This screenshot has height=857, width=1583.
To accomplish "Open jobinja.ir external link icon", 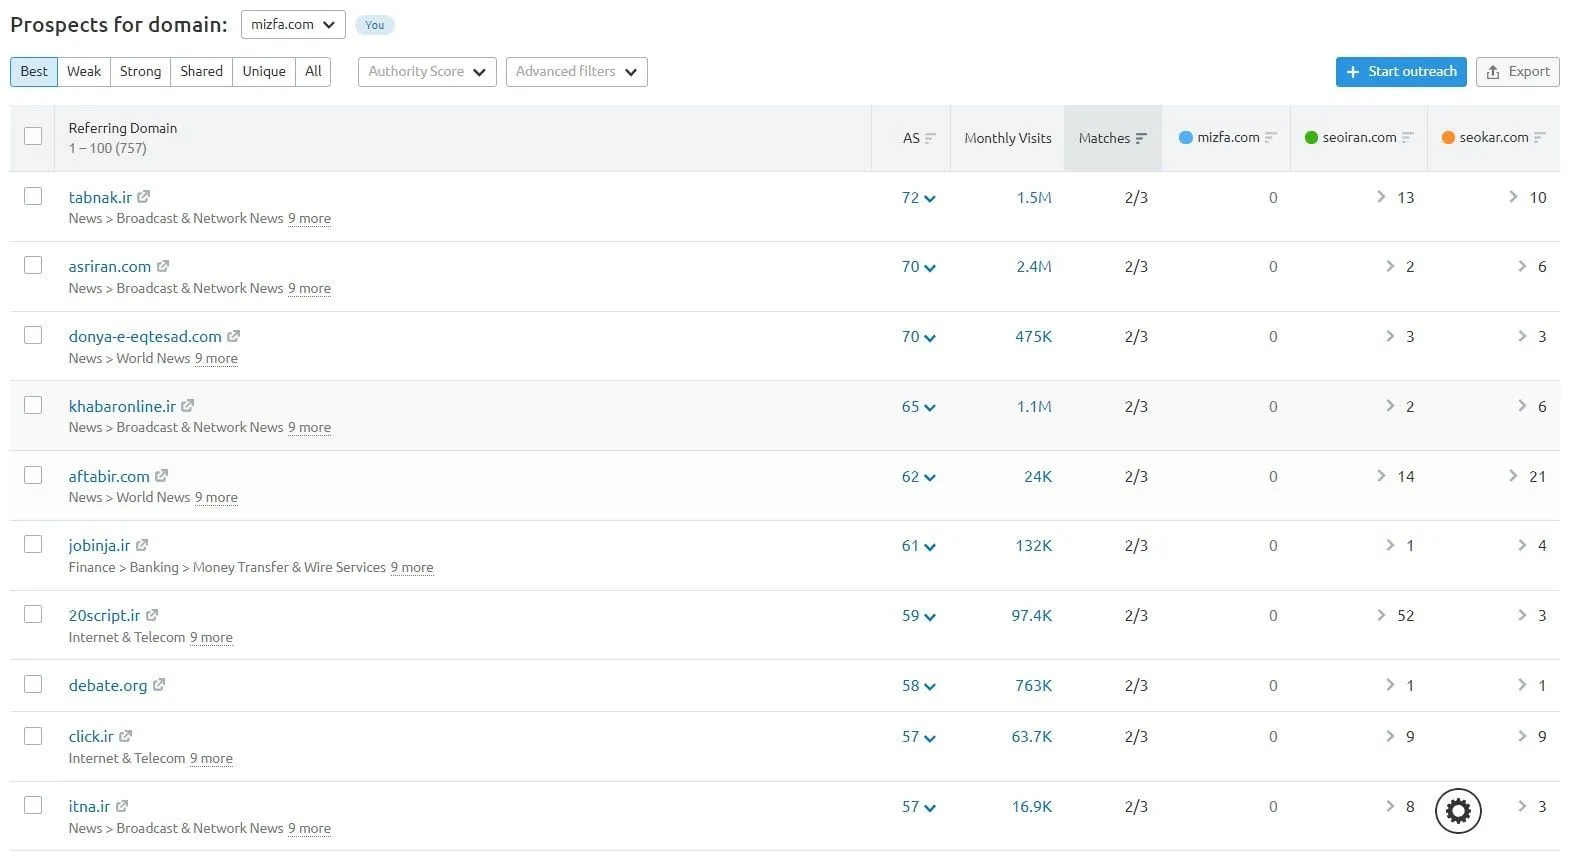I will click(142, 545).
